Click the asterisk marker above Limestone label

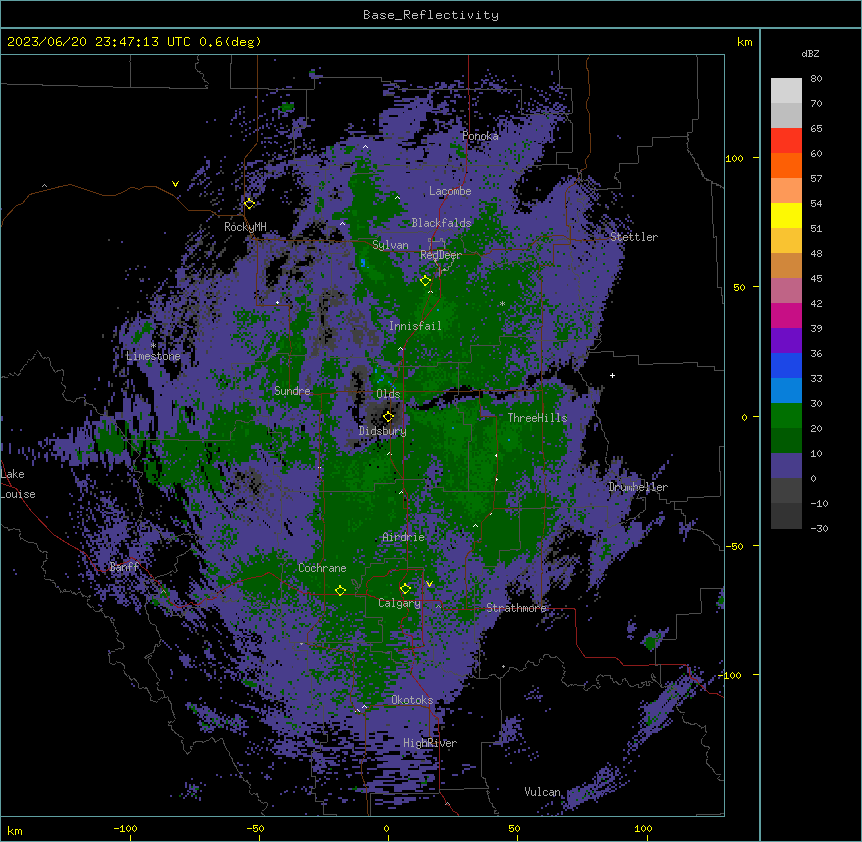[x=153, y=346]
